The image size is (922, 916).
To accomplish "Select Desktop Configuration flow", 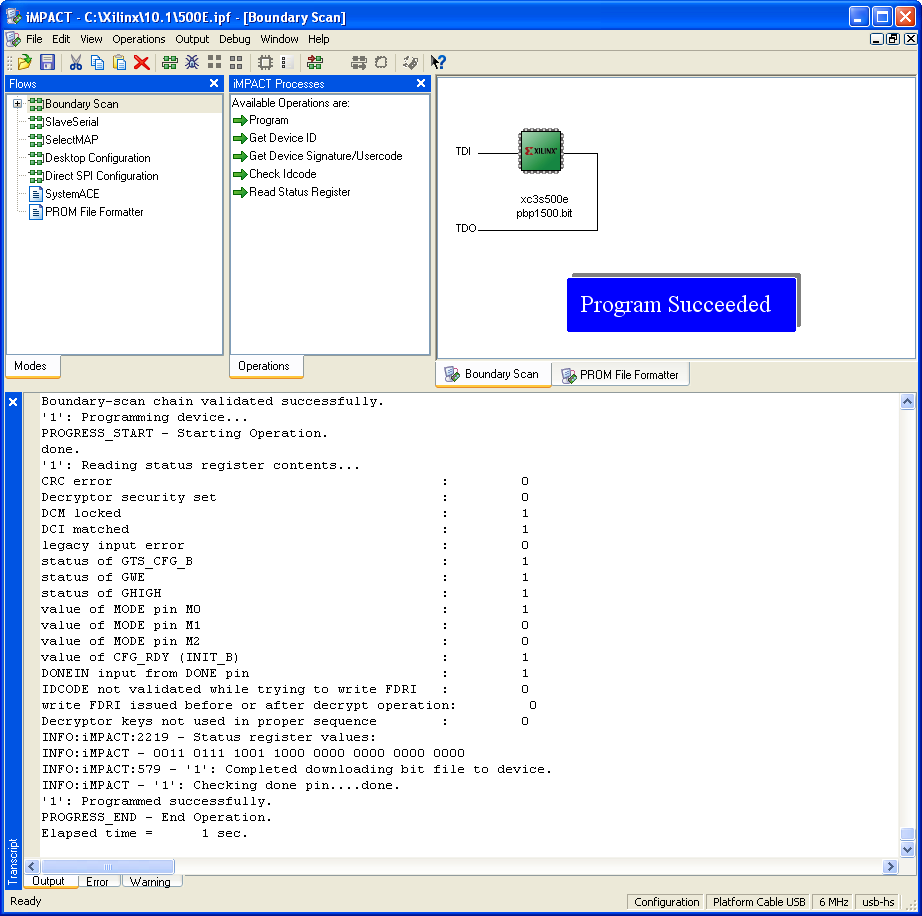I will 98,158.
